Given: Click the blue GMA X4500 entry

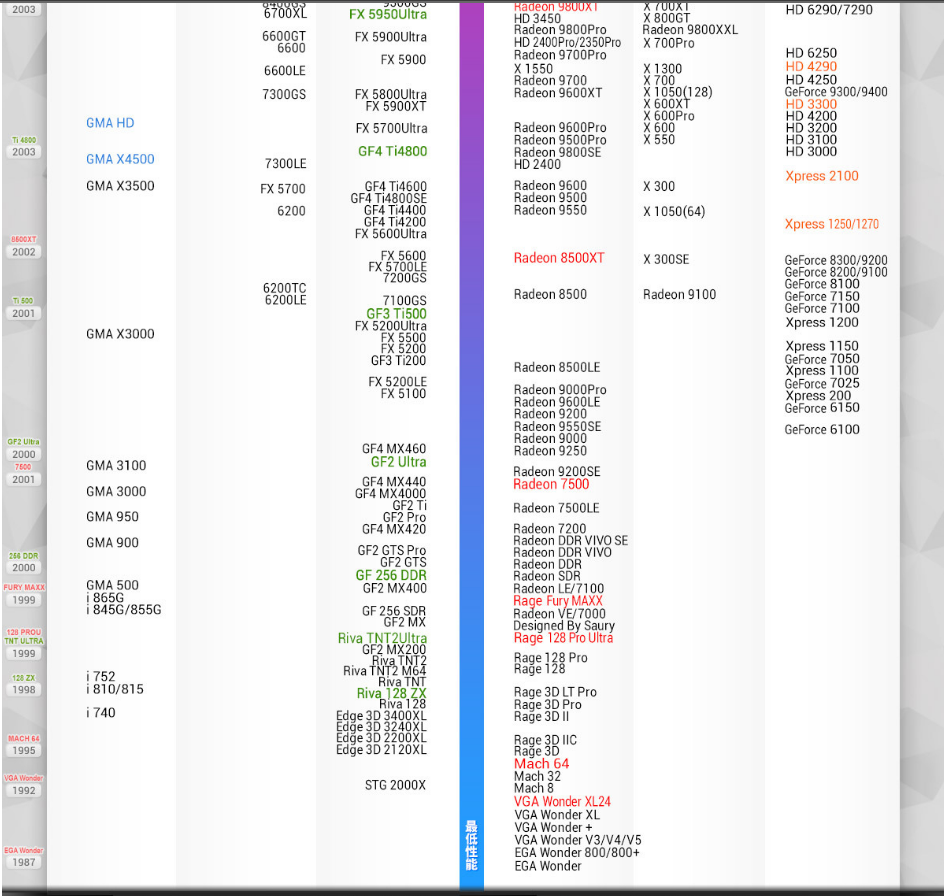Looking at the screenshot, I should click(x=120, y=159).
